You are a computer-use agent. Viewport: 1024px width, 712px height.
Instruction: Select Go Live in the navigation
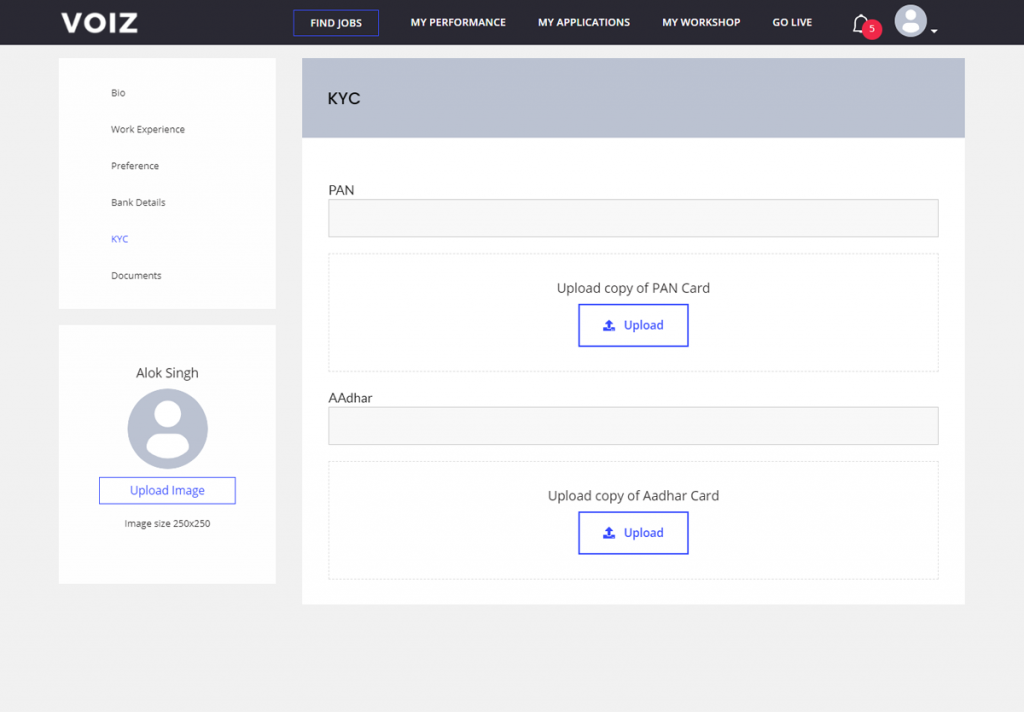point(792,22)
